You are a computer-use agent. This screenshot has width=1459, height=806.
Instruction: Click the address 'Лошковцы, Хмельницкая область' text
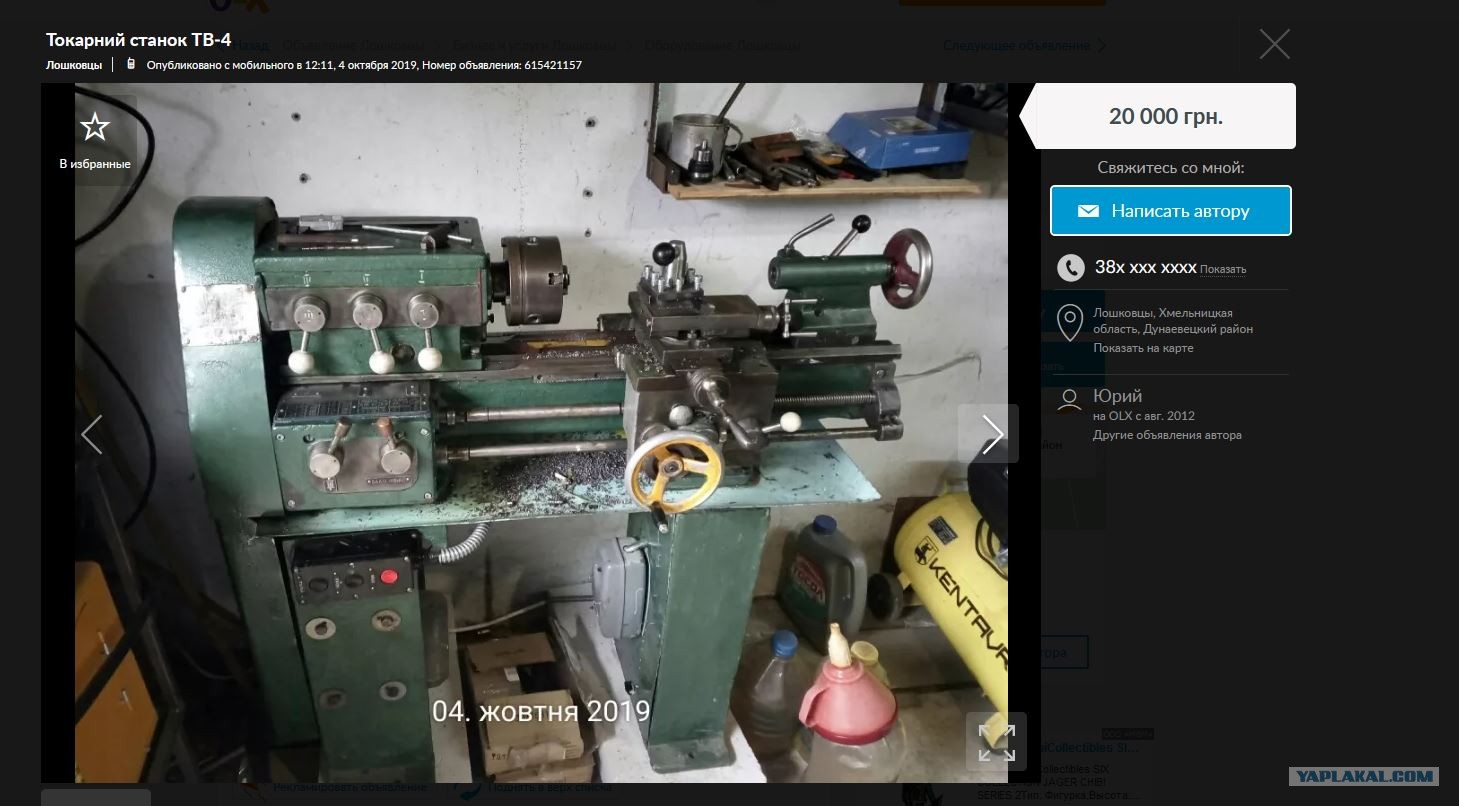[1172, 321]
